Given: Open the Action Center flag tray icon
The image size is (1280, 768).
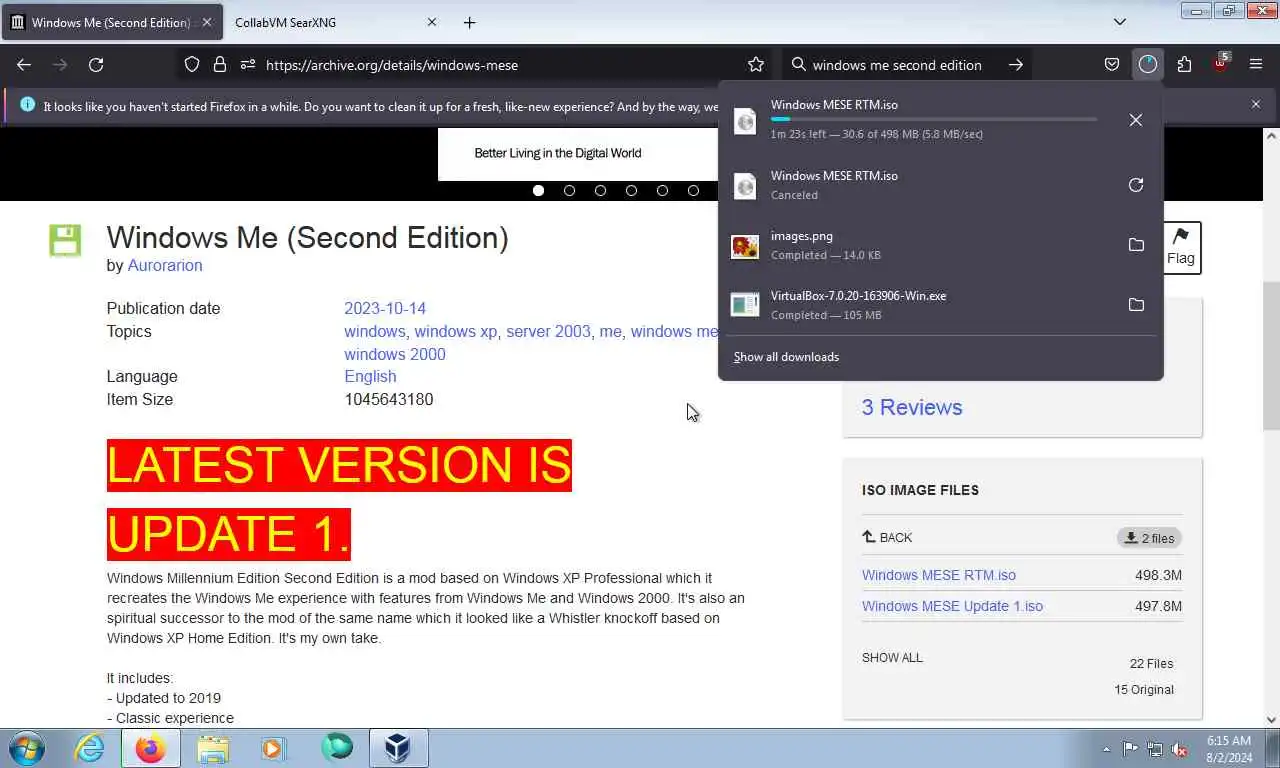Looking at the screenshot, I should click(x=1130, y=749).
